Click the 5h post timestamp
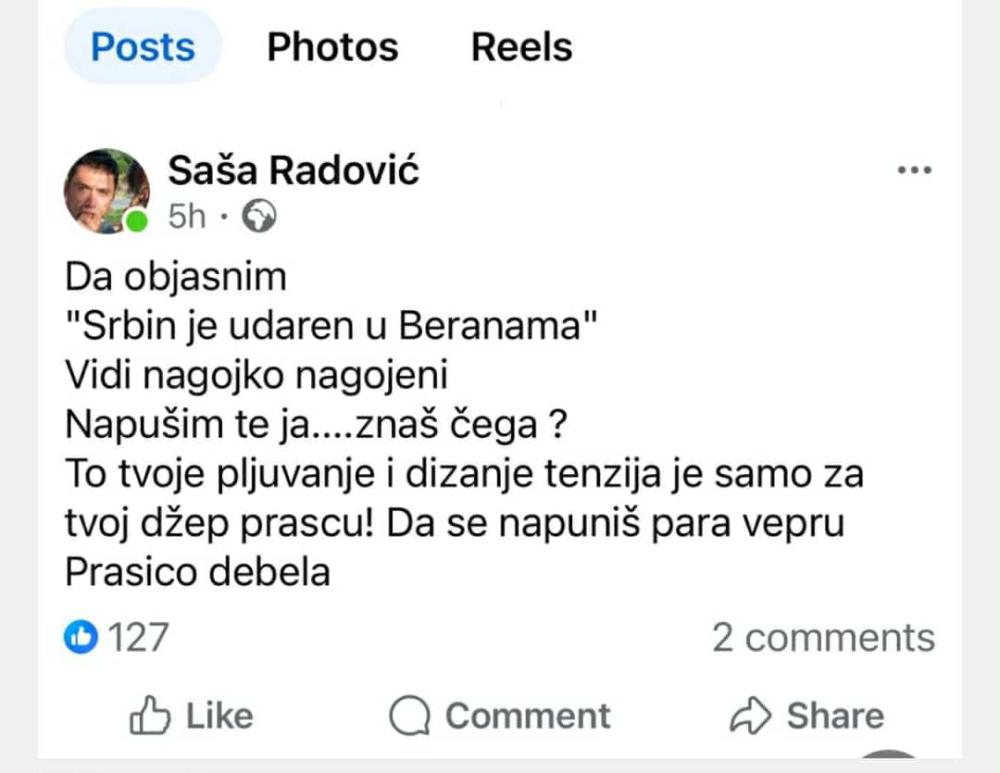 tap(186, 216)
